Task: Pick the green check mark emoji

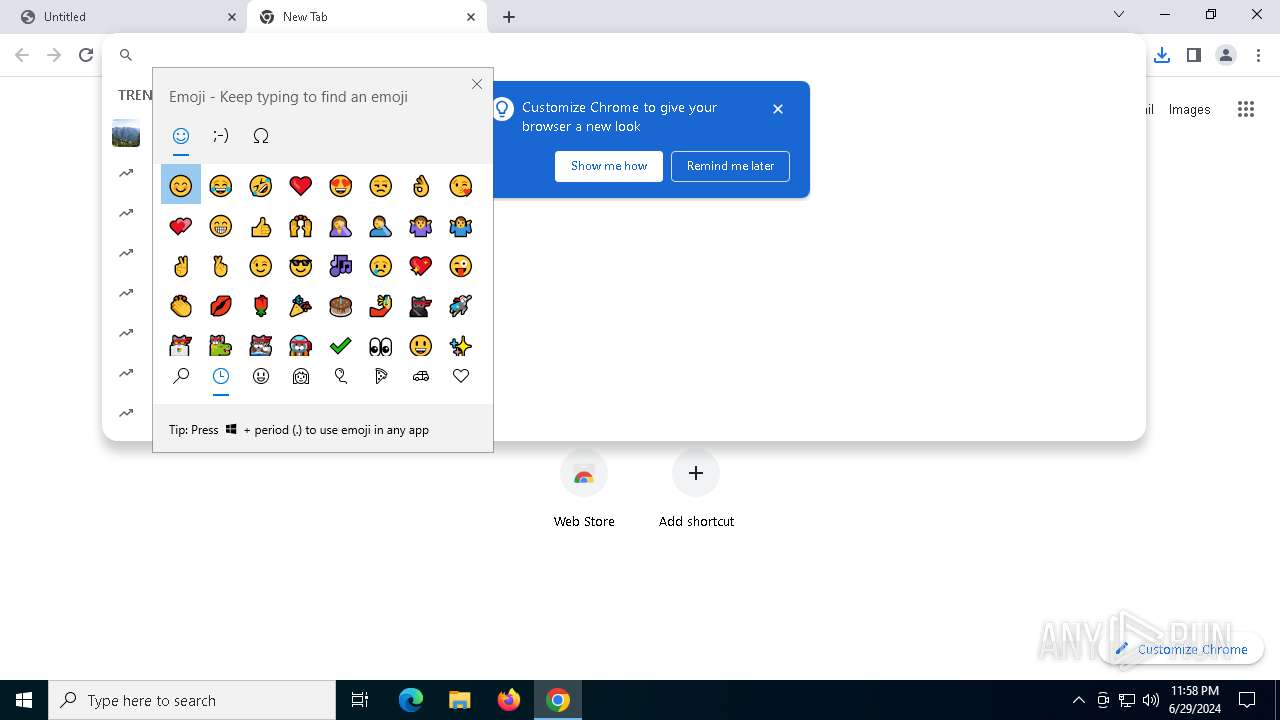Action: point(341,346)
